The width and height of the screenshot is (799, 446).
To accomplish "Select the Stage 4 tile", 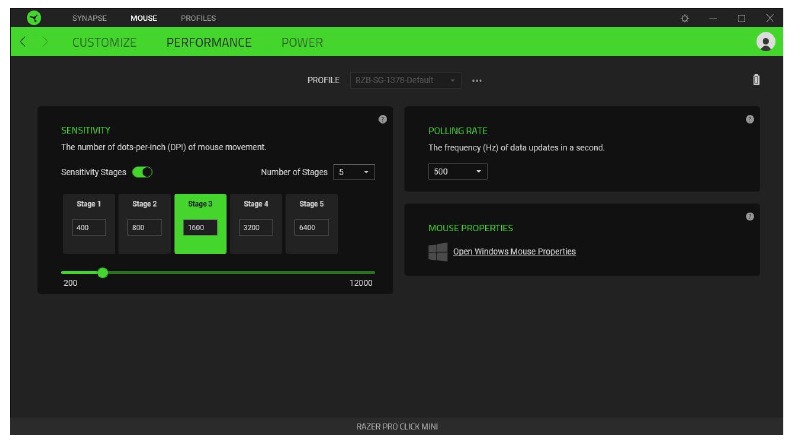I will [x=256, y=224].
